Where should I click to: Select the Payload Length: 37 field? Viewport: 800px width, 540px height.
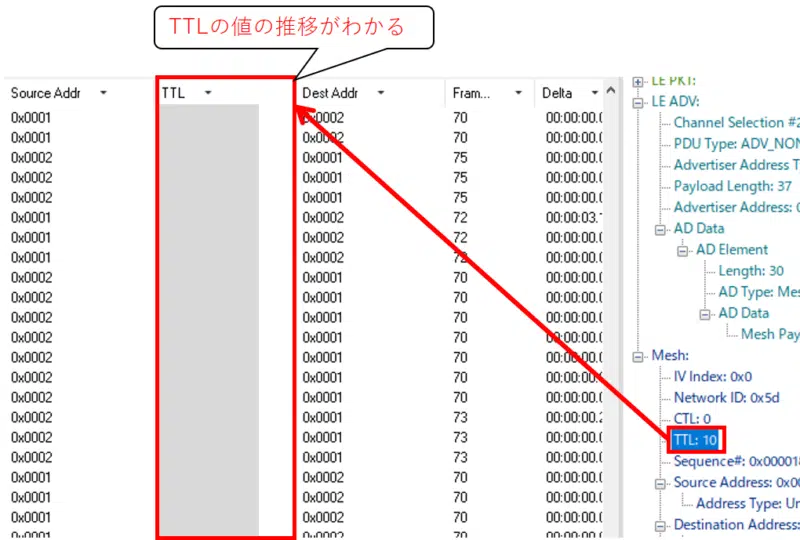(733, 186)
